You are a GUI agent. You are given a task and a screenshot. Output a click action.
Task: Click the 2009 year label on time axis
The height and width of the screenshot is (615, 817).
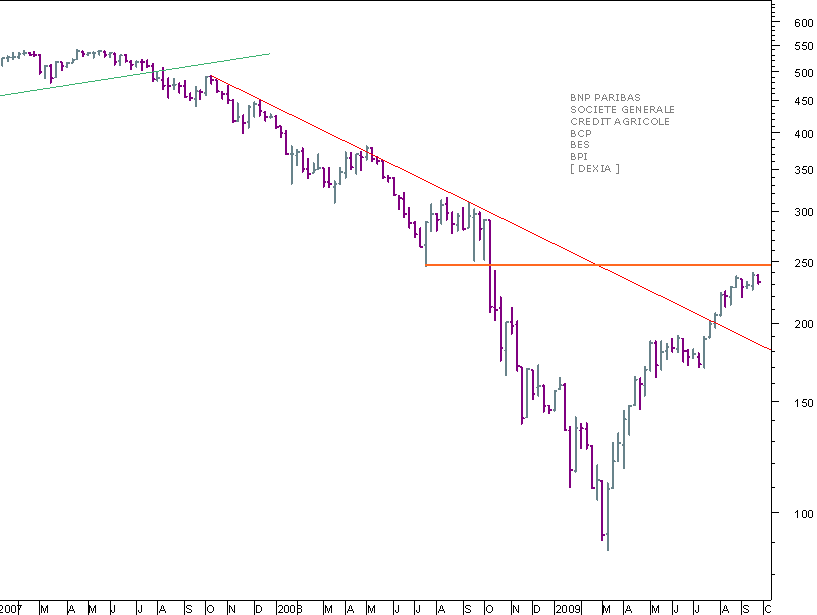(x=568, y=609)
